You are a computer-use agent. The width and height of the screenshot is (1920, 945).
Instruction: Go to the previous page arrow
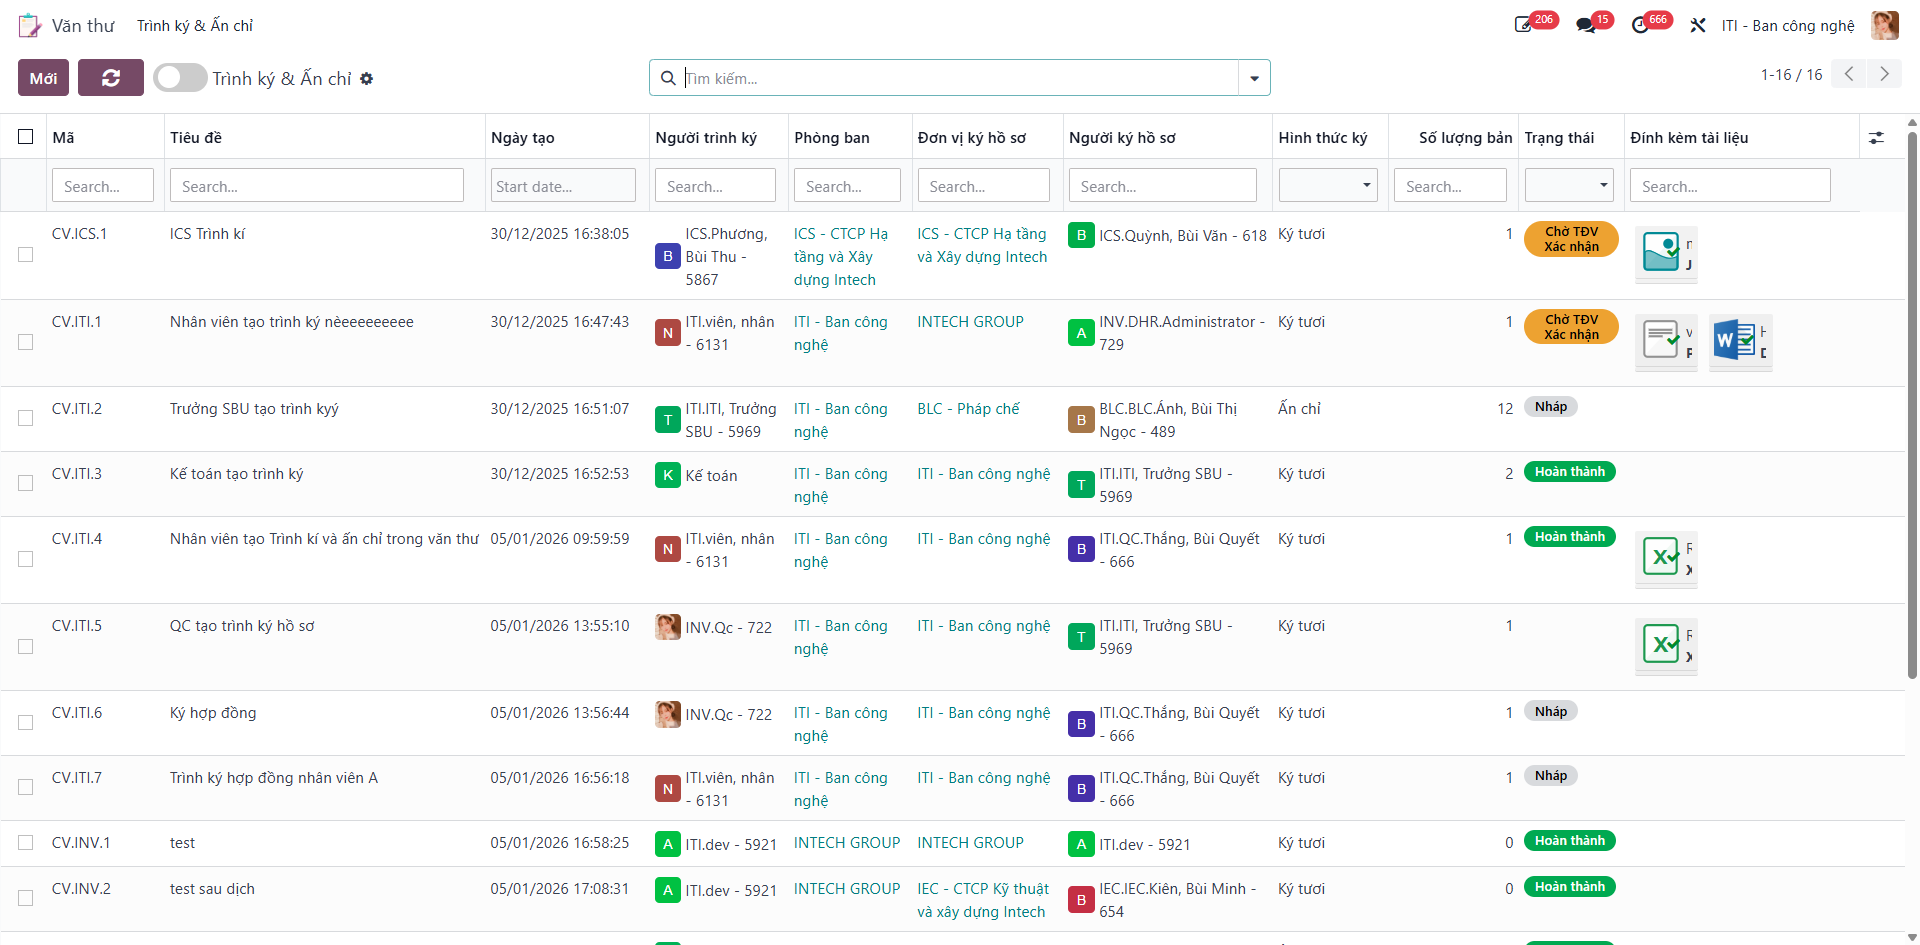(1849, 74)
